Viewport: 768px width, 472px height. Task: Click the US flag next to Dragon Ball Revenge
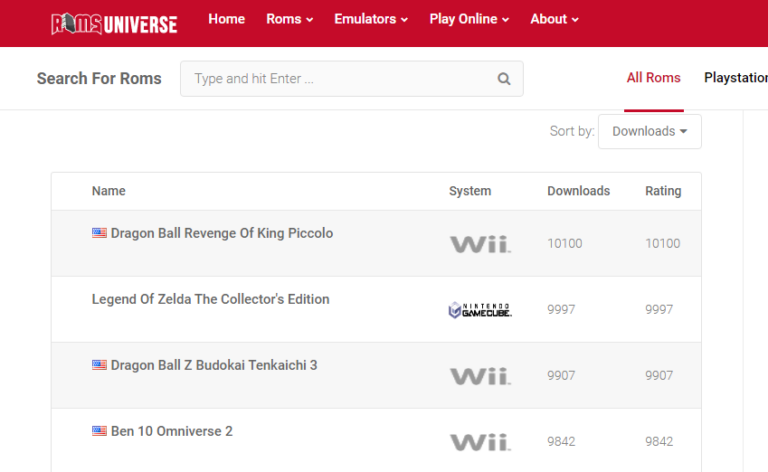click(99, 233)
